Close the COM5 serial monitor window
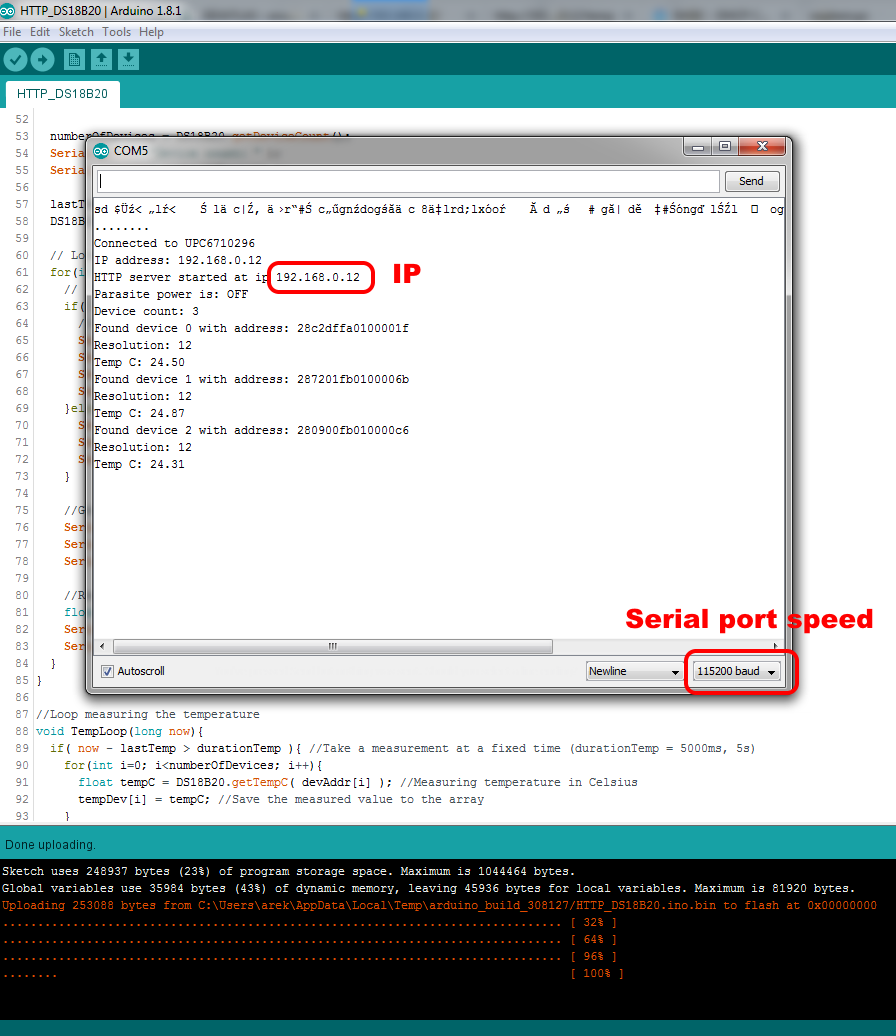The image size is (896, 1036). pyautogui.click(x=762, y=147)
